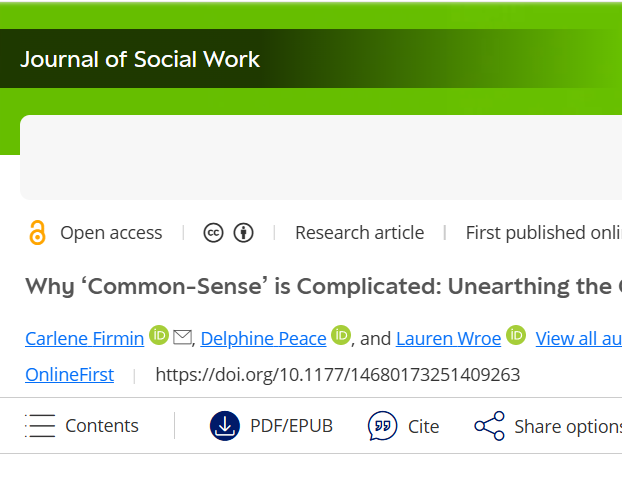Image resolution: width=622 pixels, height=493 pixels.
Task: Open the Journal of Social Work homepage
Action: click(x=140, y=59)
